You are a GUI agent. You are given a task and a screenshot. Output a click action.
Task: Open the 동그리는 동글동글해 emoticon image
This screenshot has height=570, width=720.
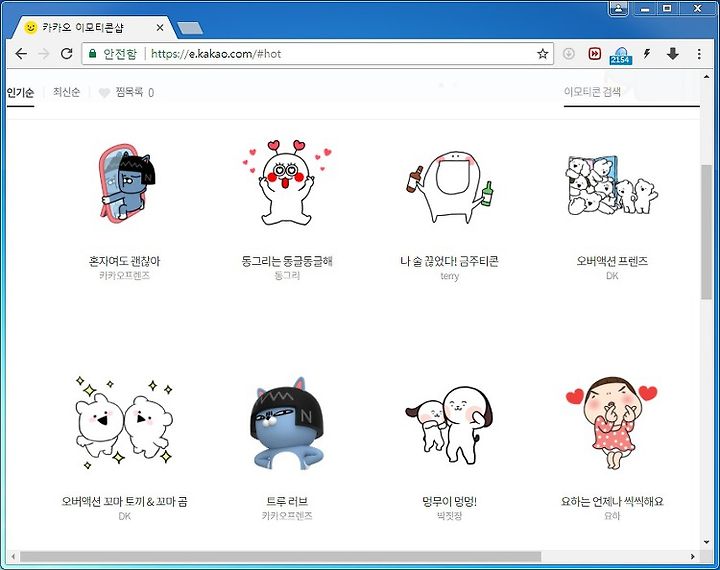287,183
